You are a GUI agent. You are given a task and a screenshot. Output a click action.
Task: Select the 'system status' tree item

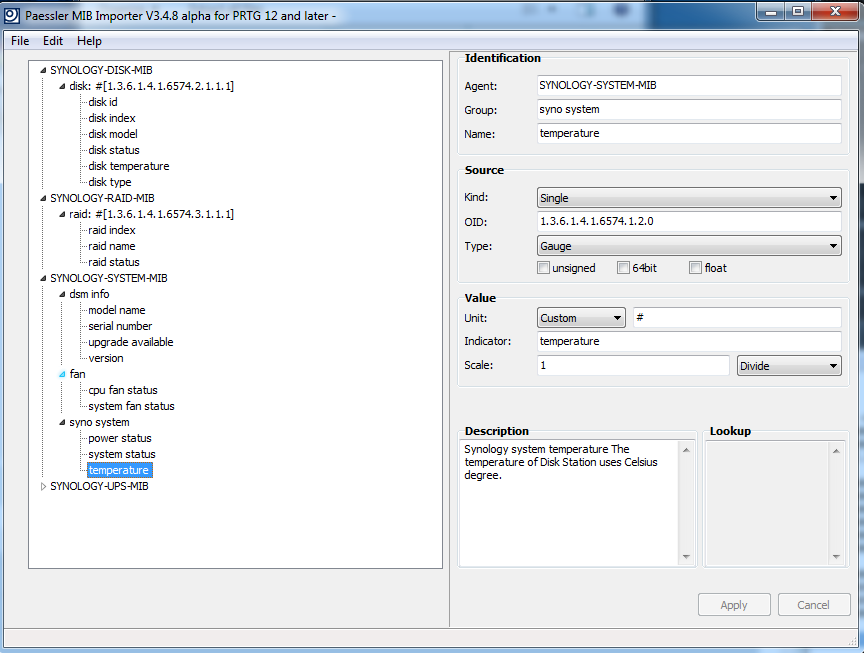tap(122, 454)
